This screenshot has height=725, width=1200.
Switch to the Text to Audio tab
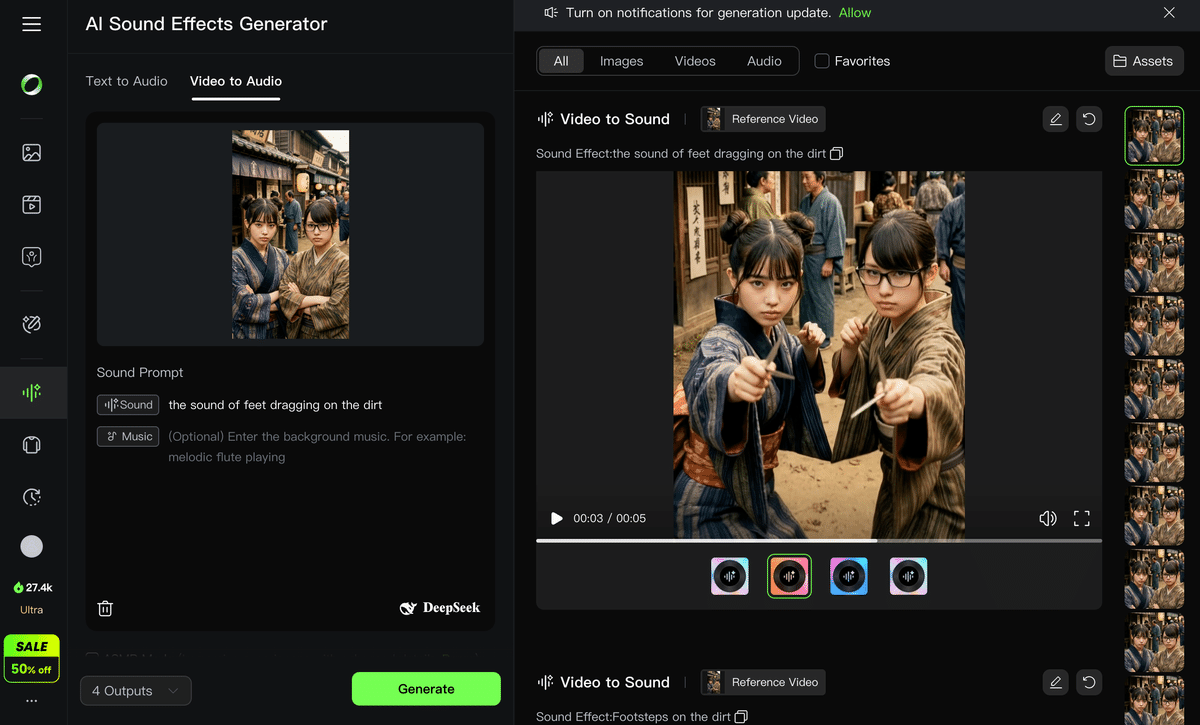pyautogui.click(x=126, y=81)
